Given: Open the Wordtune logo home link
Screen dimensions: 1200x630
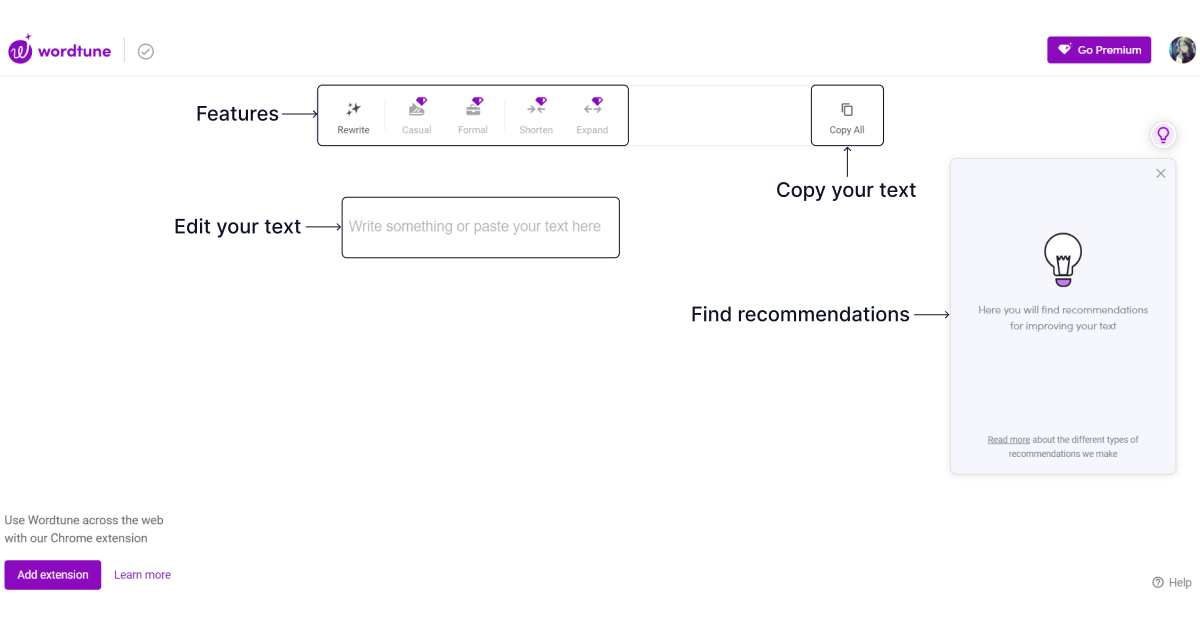Looking at the screenshot, I should tap(62, 50).
